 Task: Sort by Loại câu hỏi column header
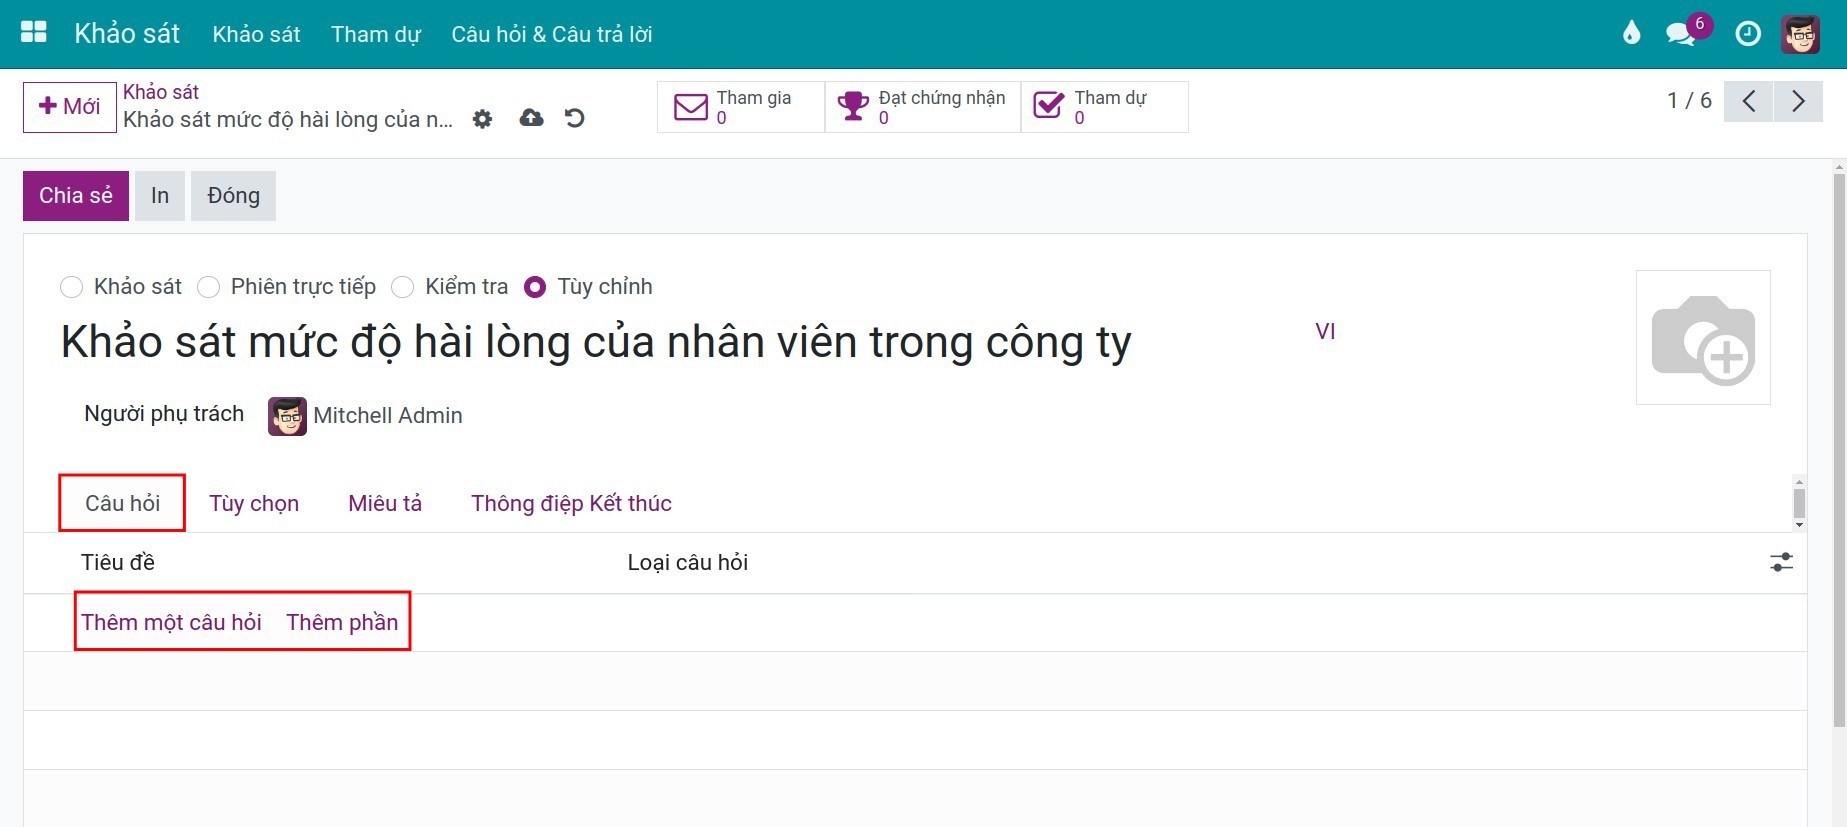[688, 562]
